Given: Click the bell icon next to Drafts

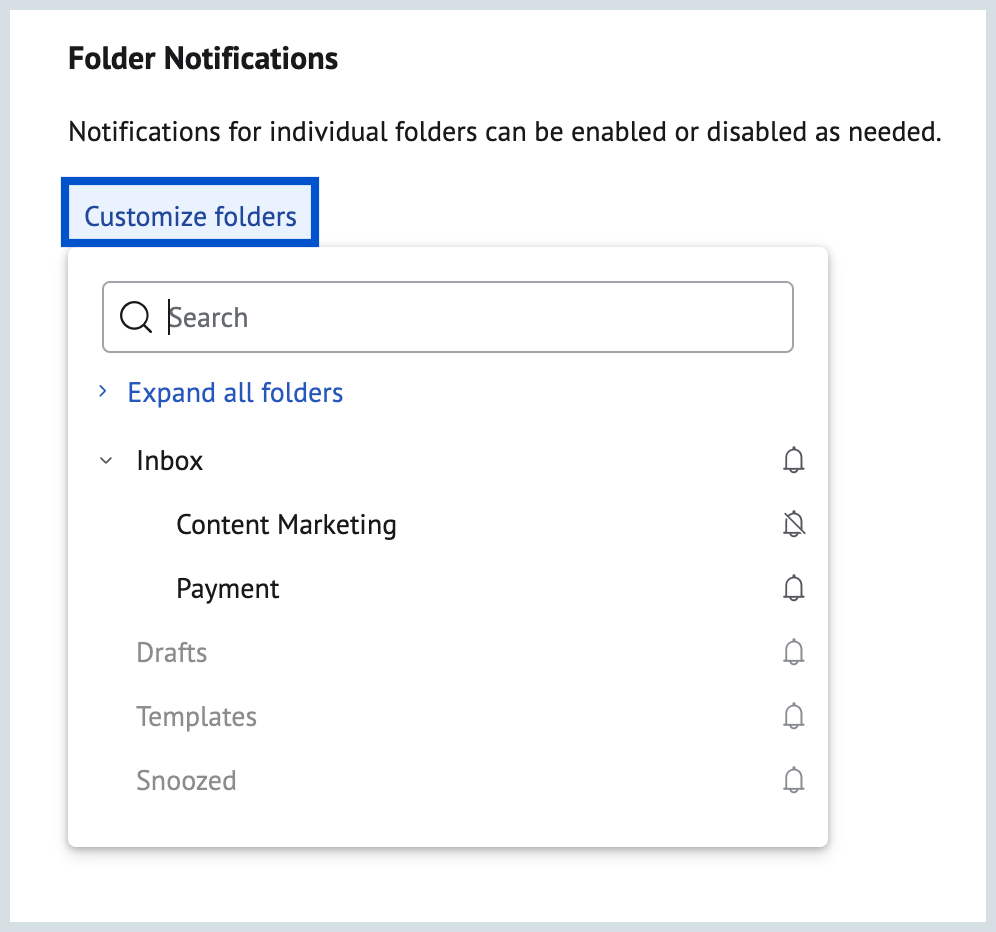Looking at the screenshot, I should pyautogui.click(x=794, y=652).
